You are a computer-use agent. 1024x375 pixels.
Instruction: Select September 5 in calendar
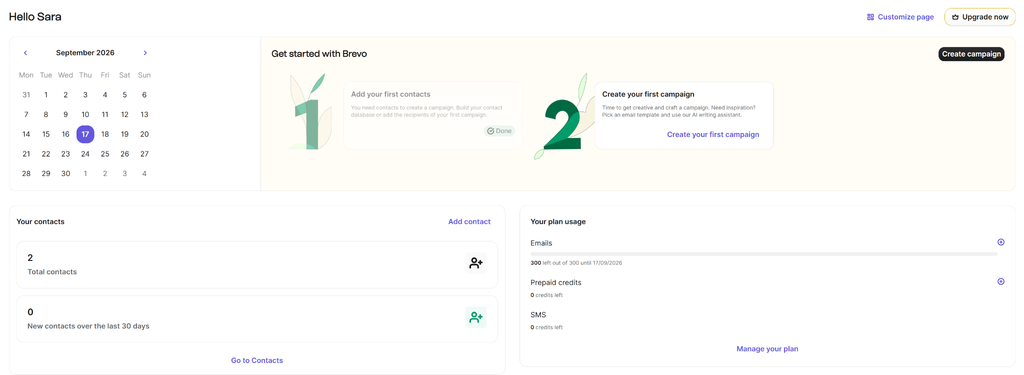(125, 95)
